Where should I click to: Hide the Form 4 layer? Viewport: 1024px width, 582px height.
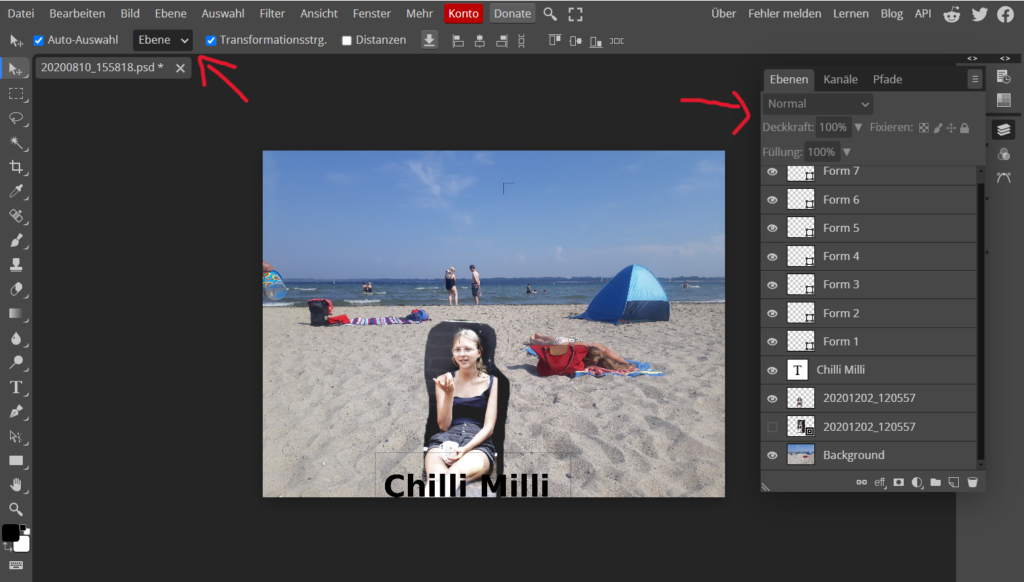coord(772,257)
